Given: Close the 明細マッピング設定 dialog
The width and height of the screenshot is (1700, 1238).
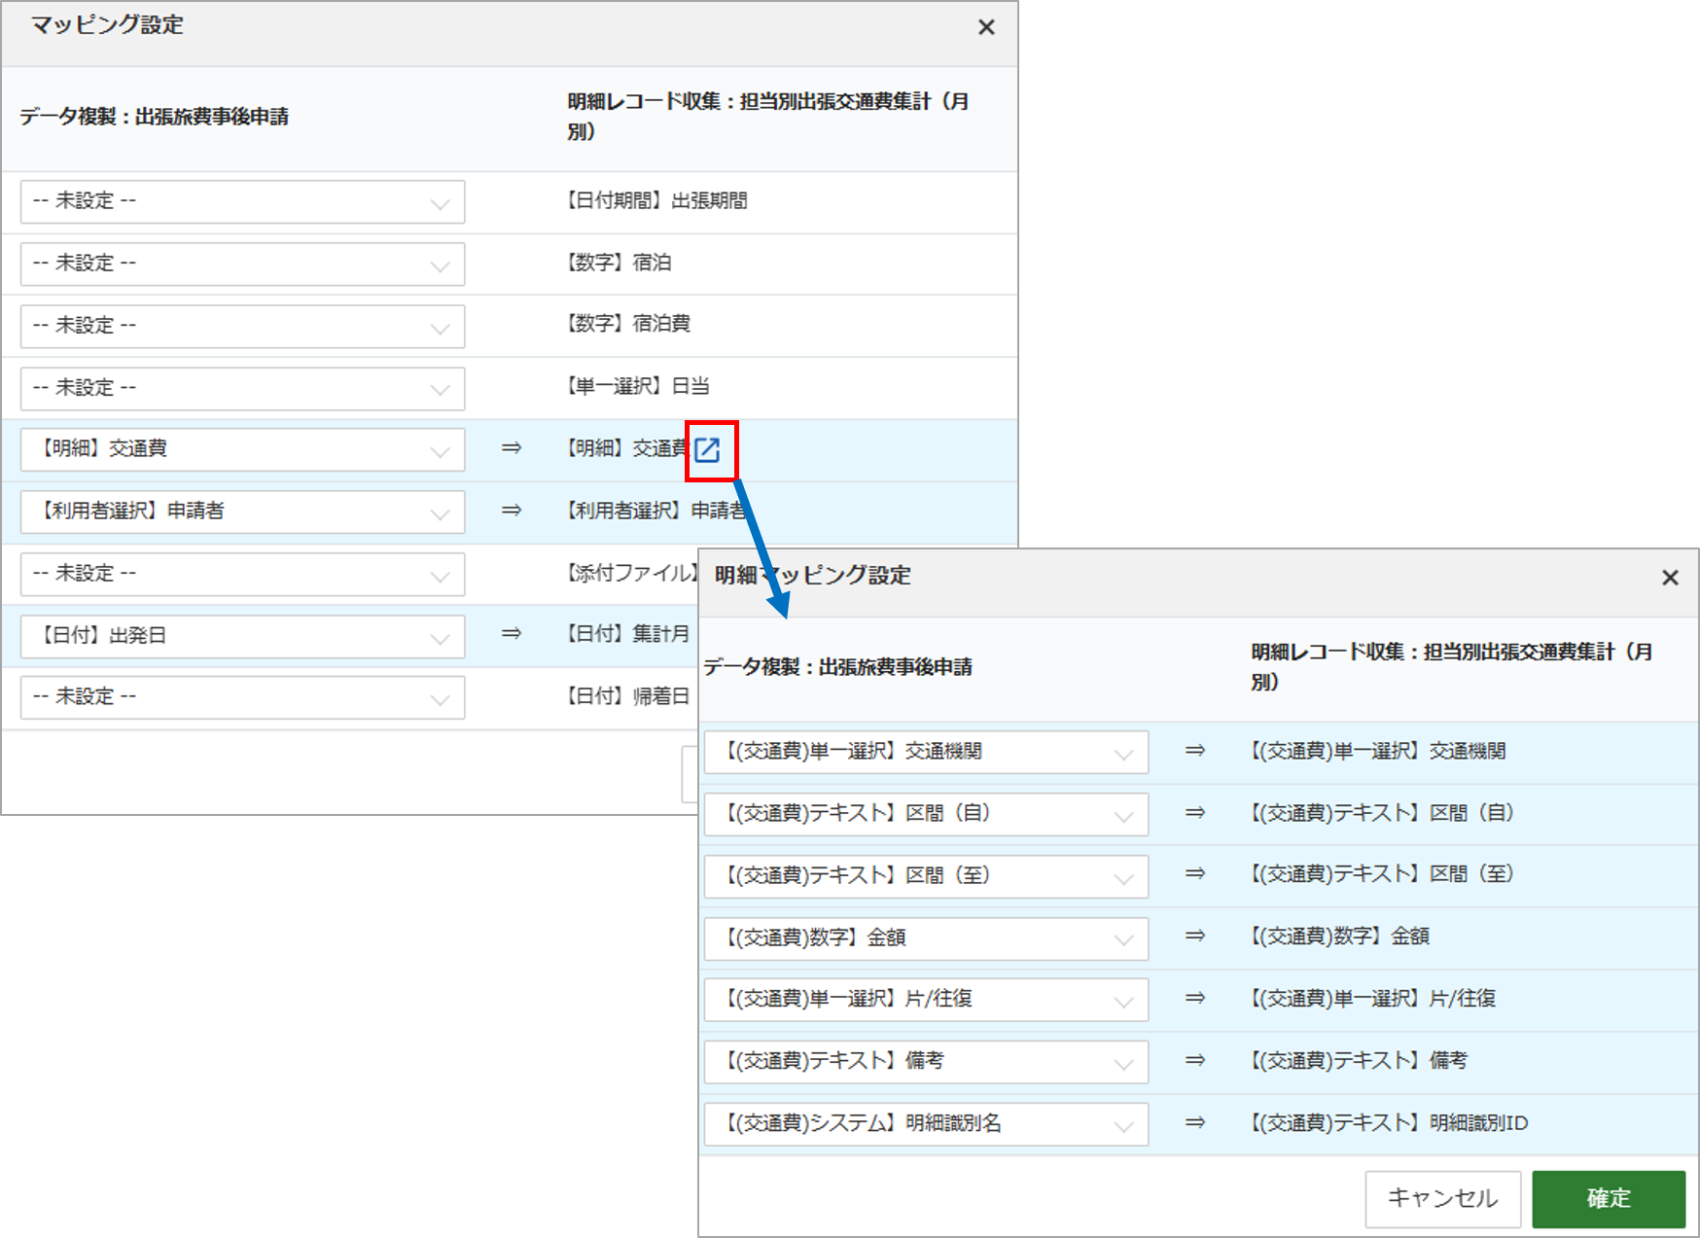Looking at the screenshot, I should pyautogui.click(x=1669, y=577).
